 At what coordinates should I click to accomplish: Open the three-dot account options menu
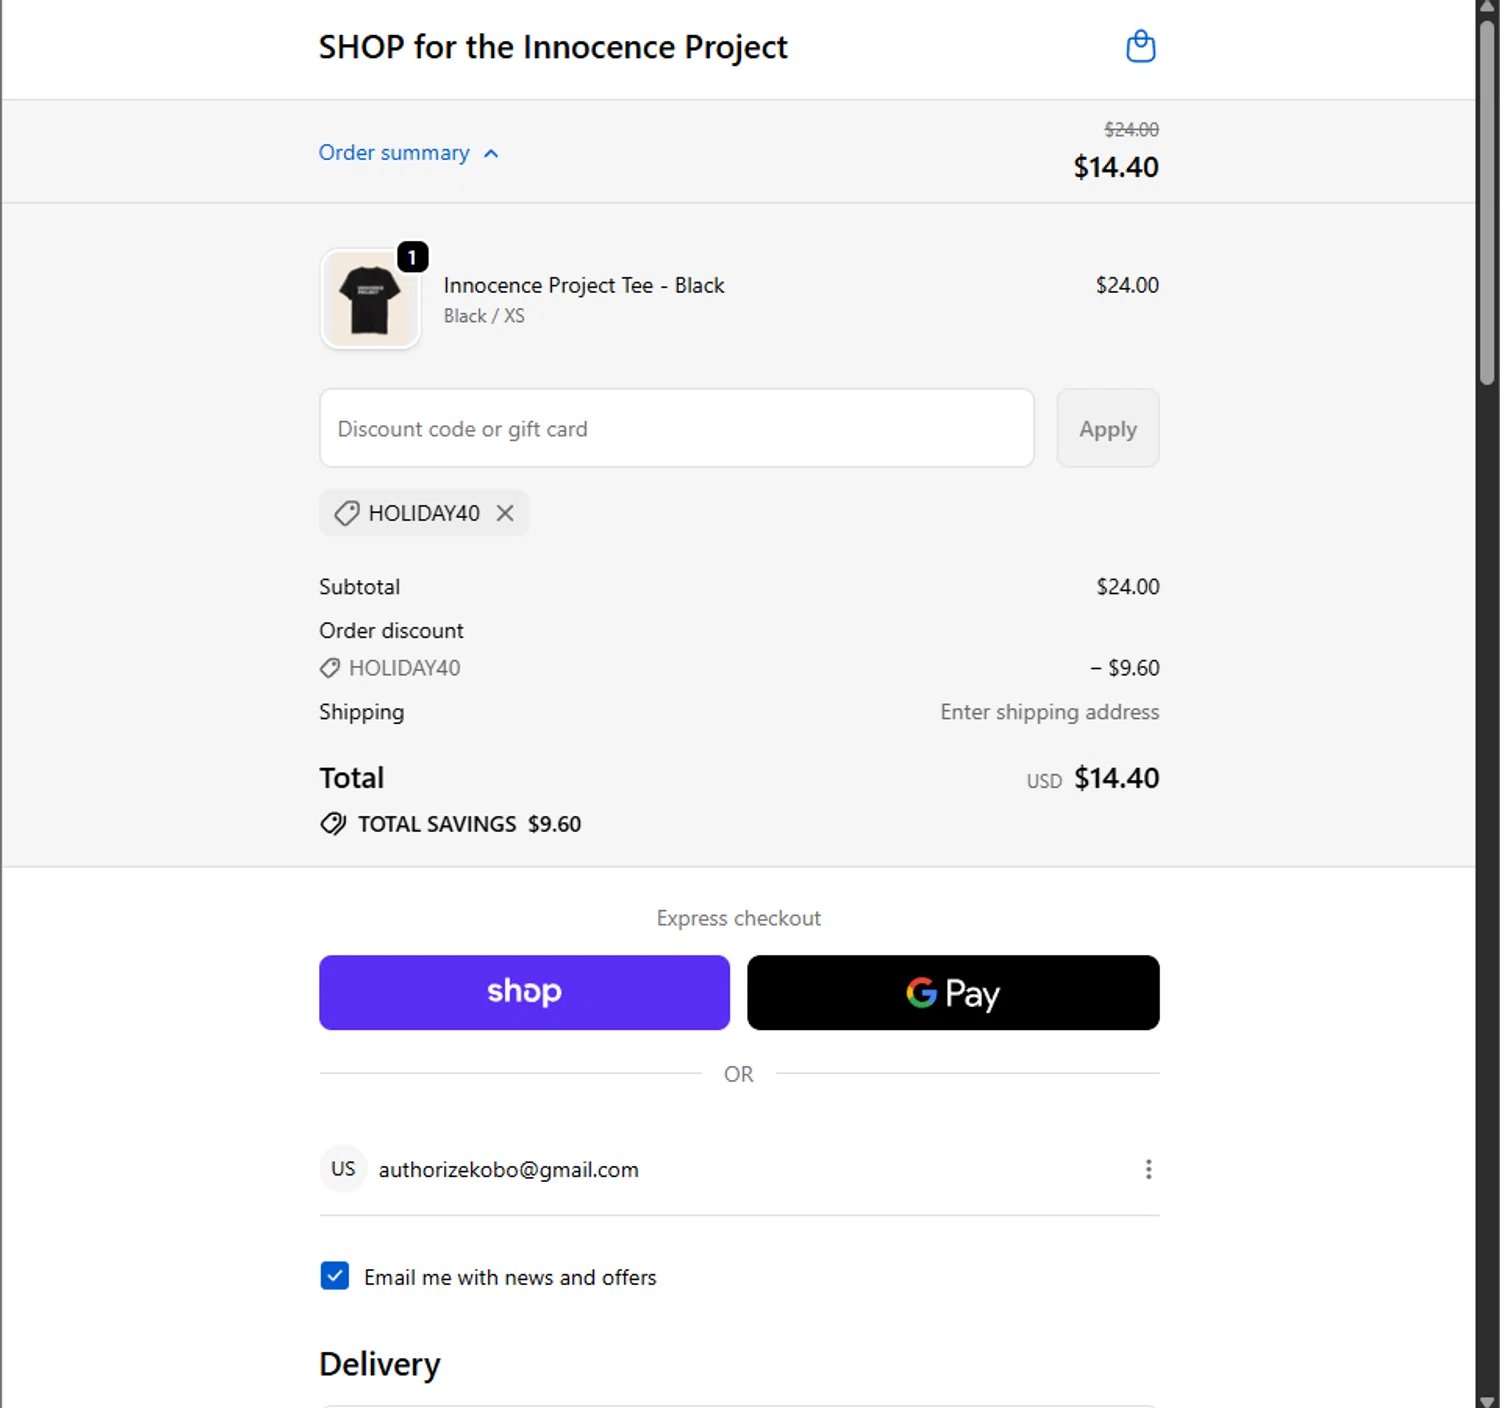click(1148, 1169)
